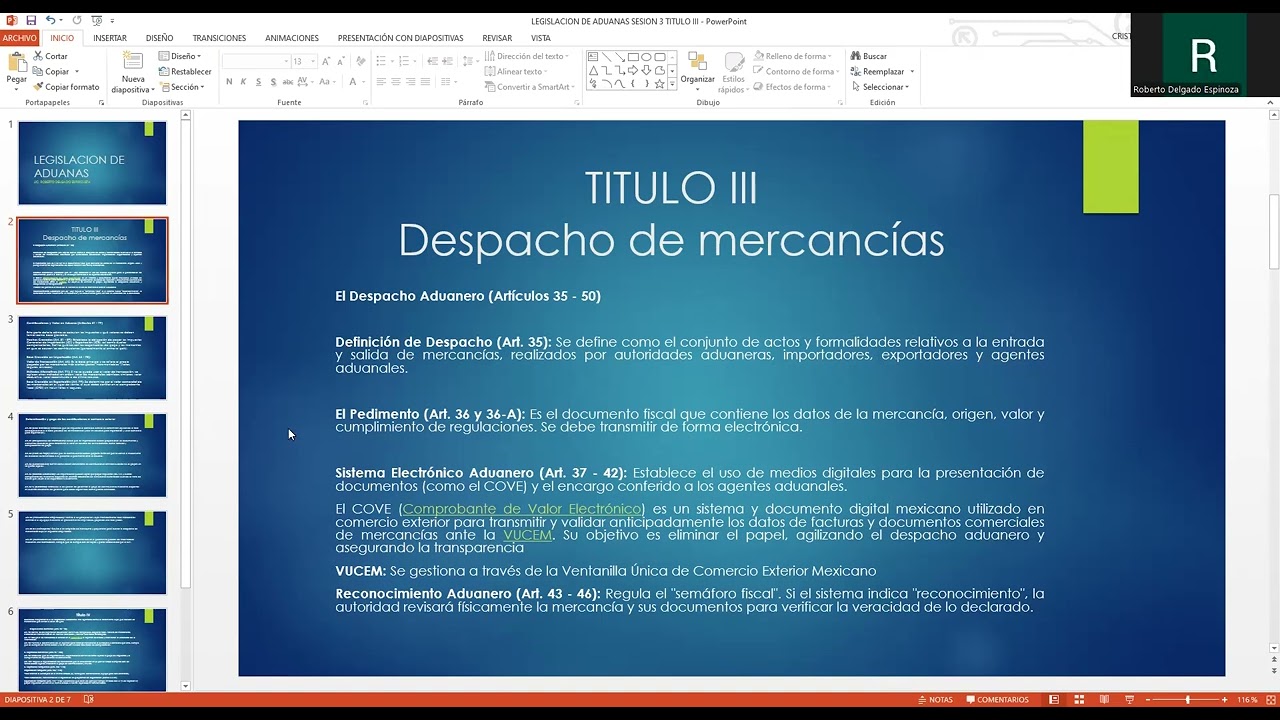Toggle NOTAS pane in status bar
Viewport: 1280px width, 720px height.
coord(934,700)
